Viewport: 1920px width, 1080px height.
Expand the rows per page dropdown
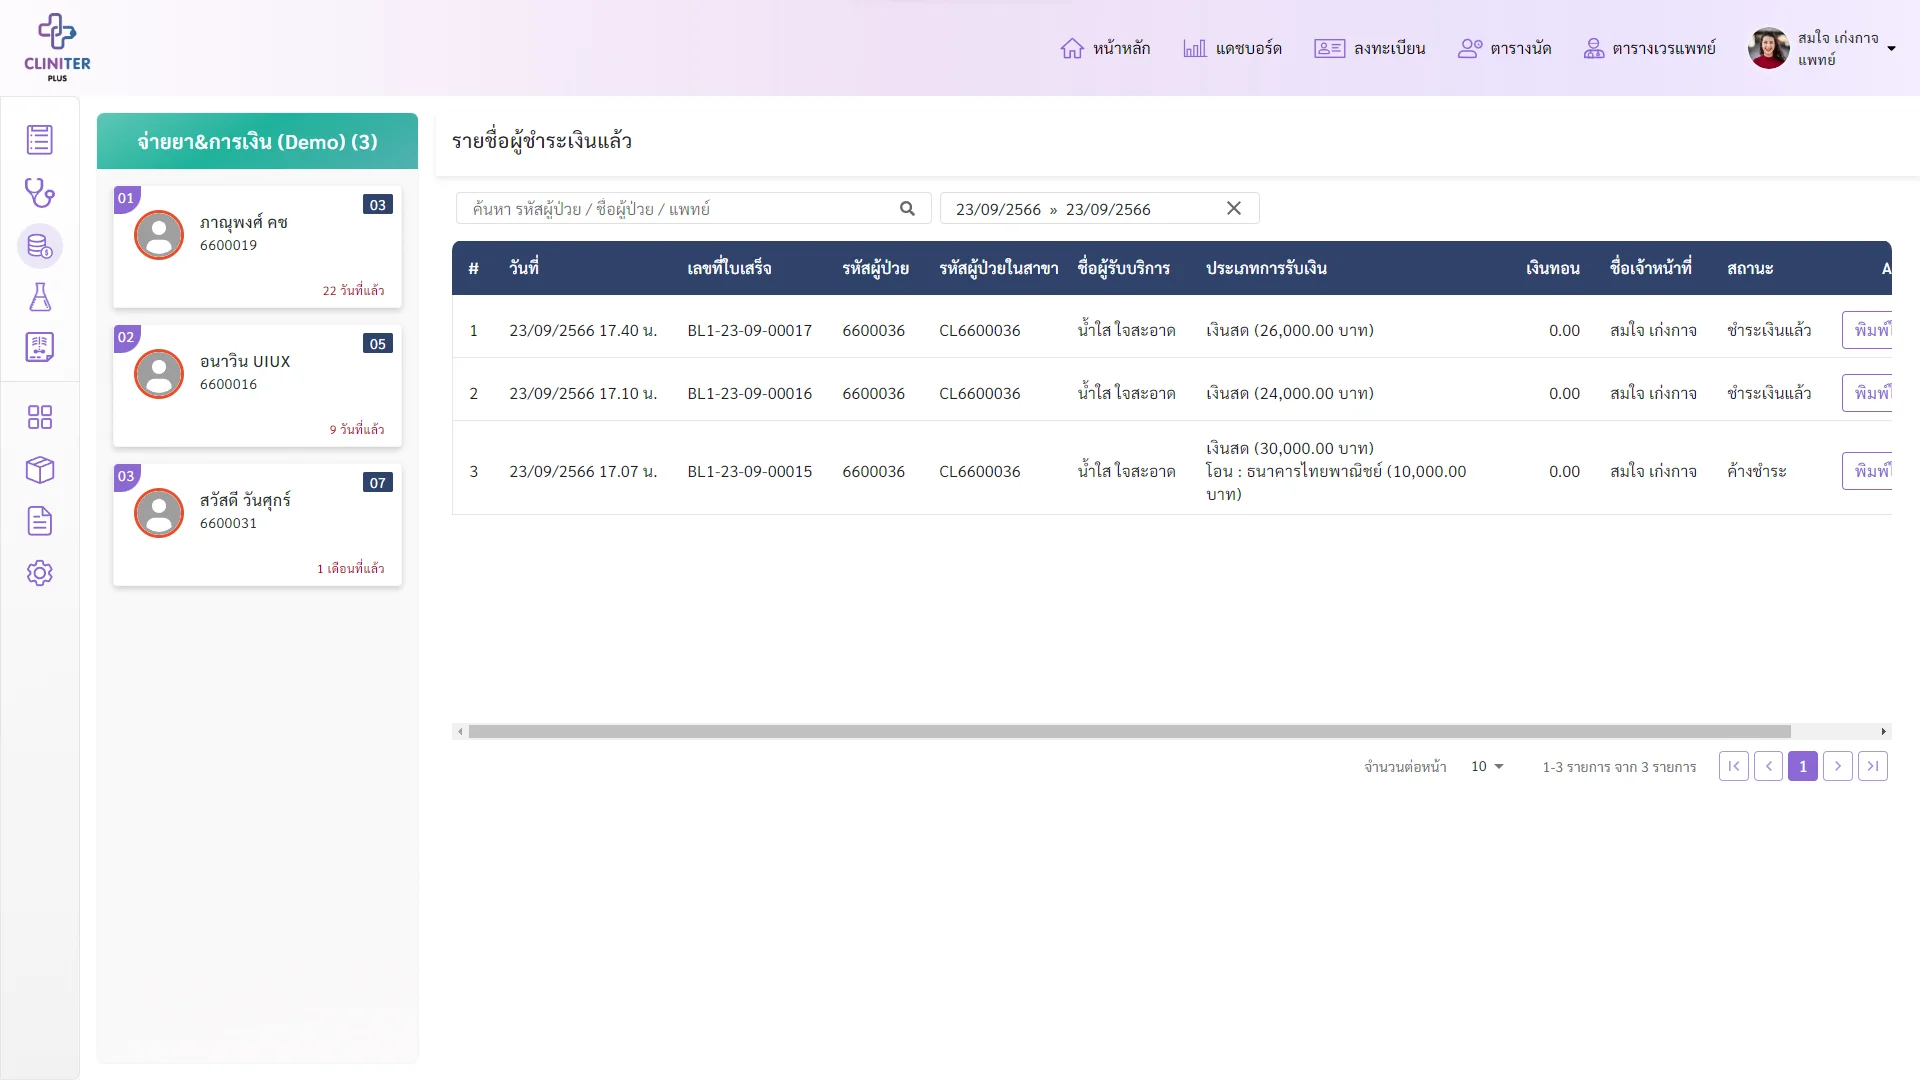(x=1487, y=766)
